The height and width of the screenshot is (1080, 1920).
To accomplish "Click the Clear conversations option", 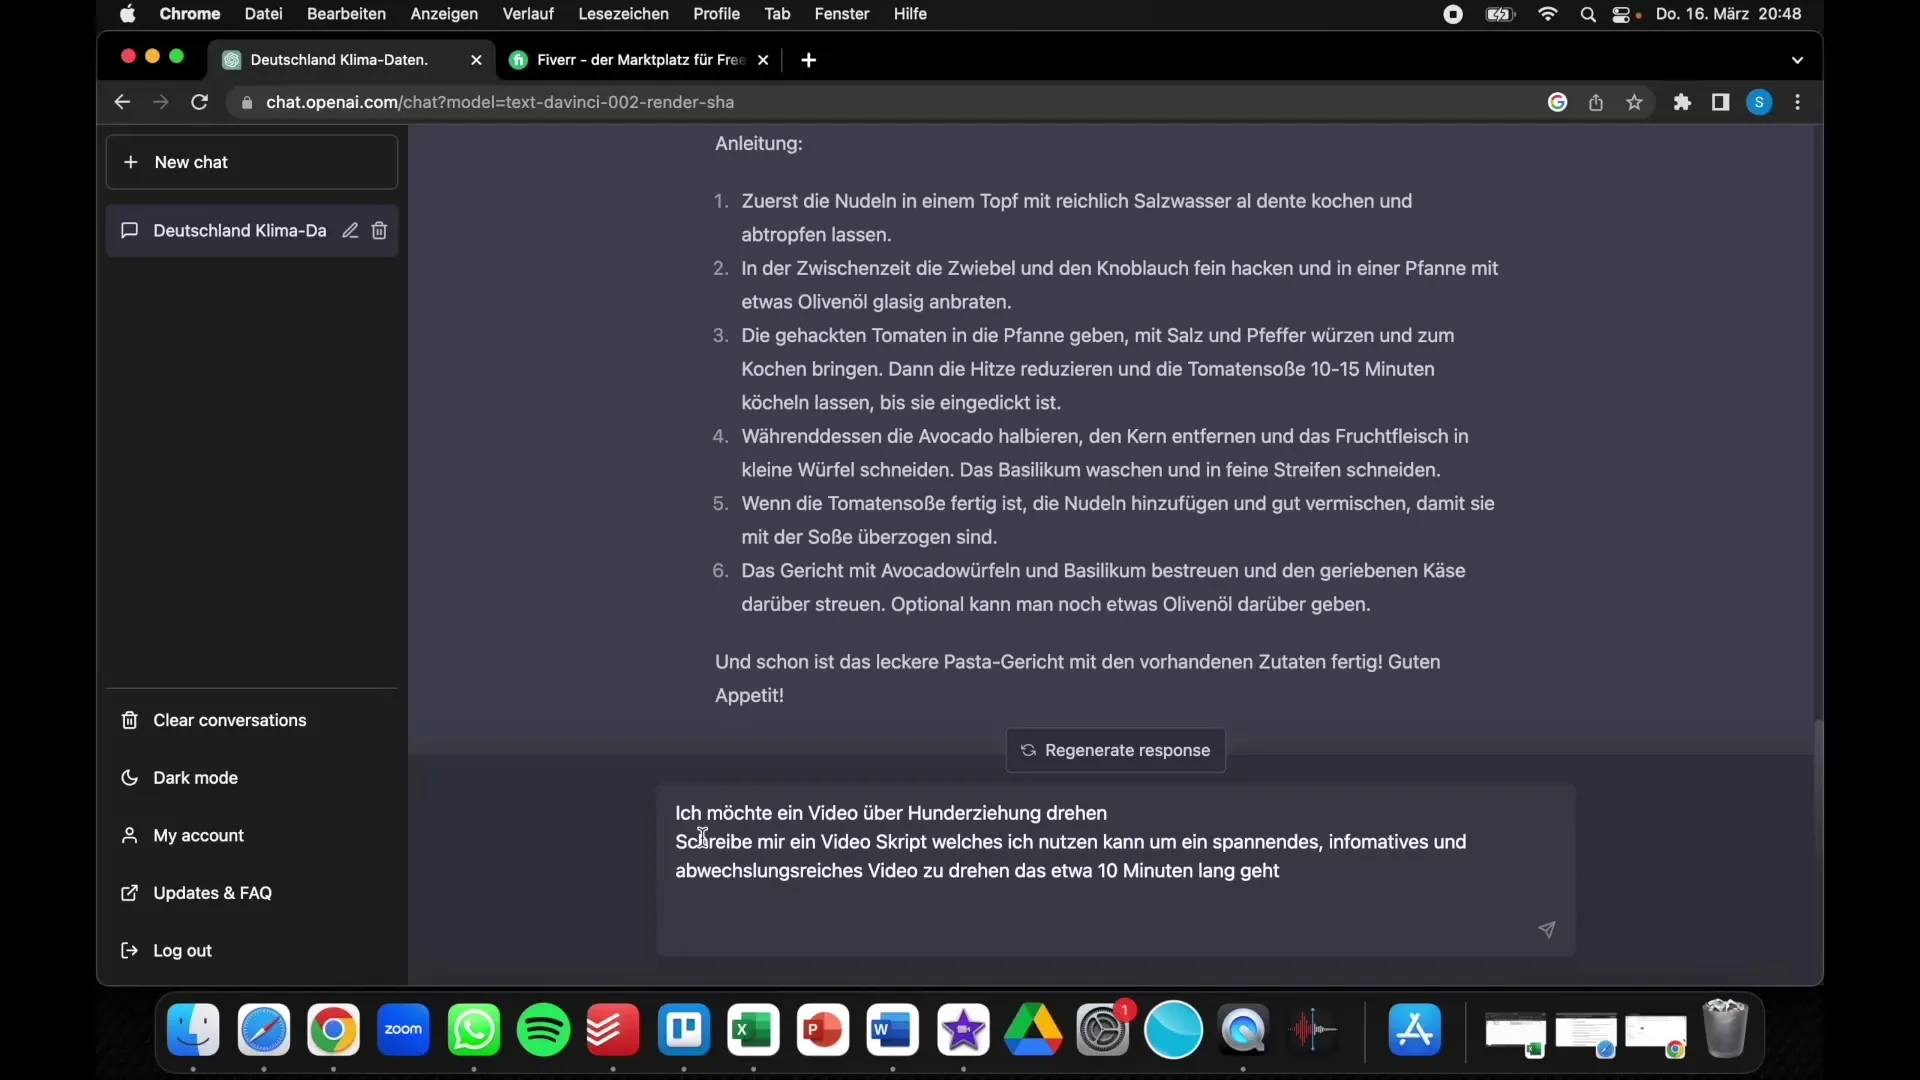I will pyautogui.click(x=228, y=719).
